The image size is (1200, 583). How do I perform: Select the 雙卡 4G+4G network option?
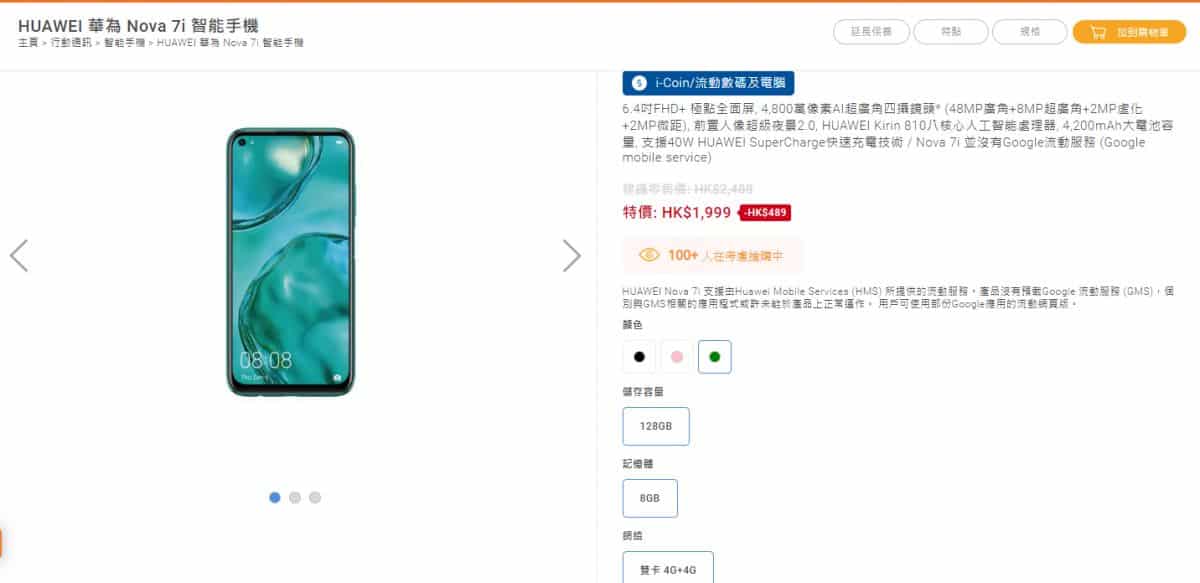[668, 567]
